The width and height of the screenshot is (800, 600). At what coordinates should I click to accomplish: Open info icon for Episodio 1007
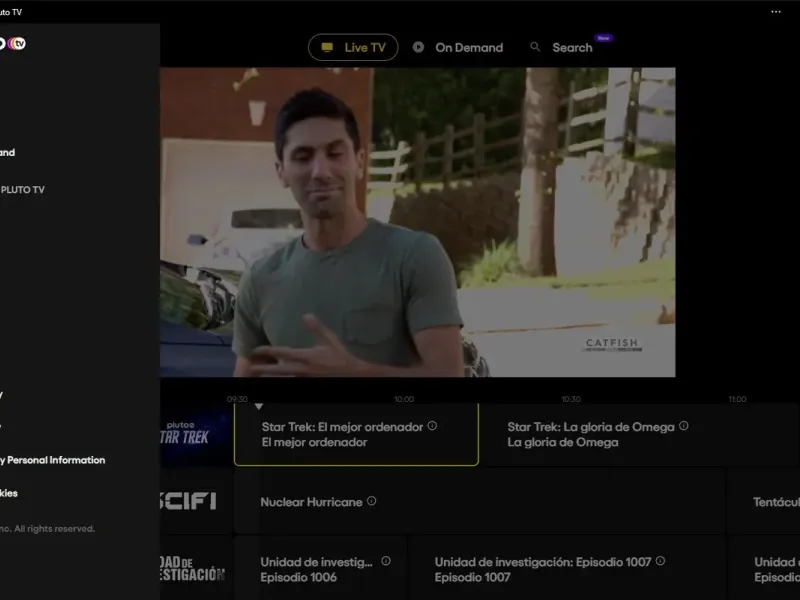(x=660, y=561)
